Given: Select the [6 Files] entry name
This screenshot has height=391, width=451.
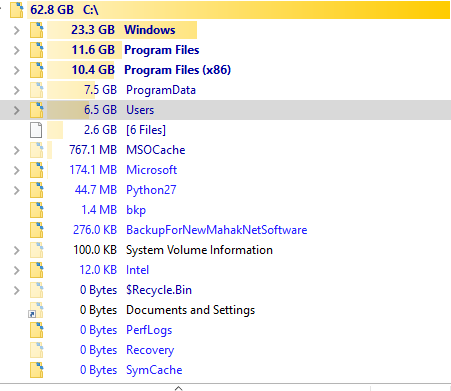Looking at the screenshot, I should click(146, 130).
